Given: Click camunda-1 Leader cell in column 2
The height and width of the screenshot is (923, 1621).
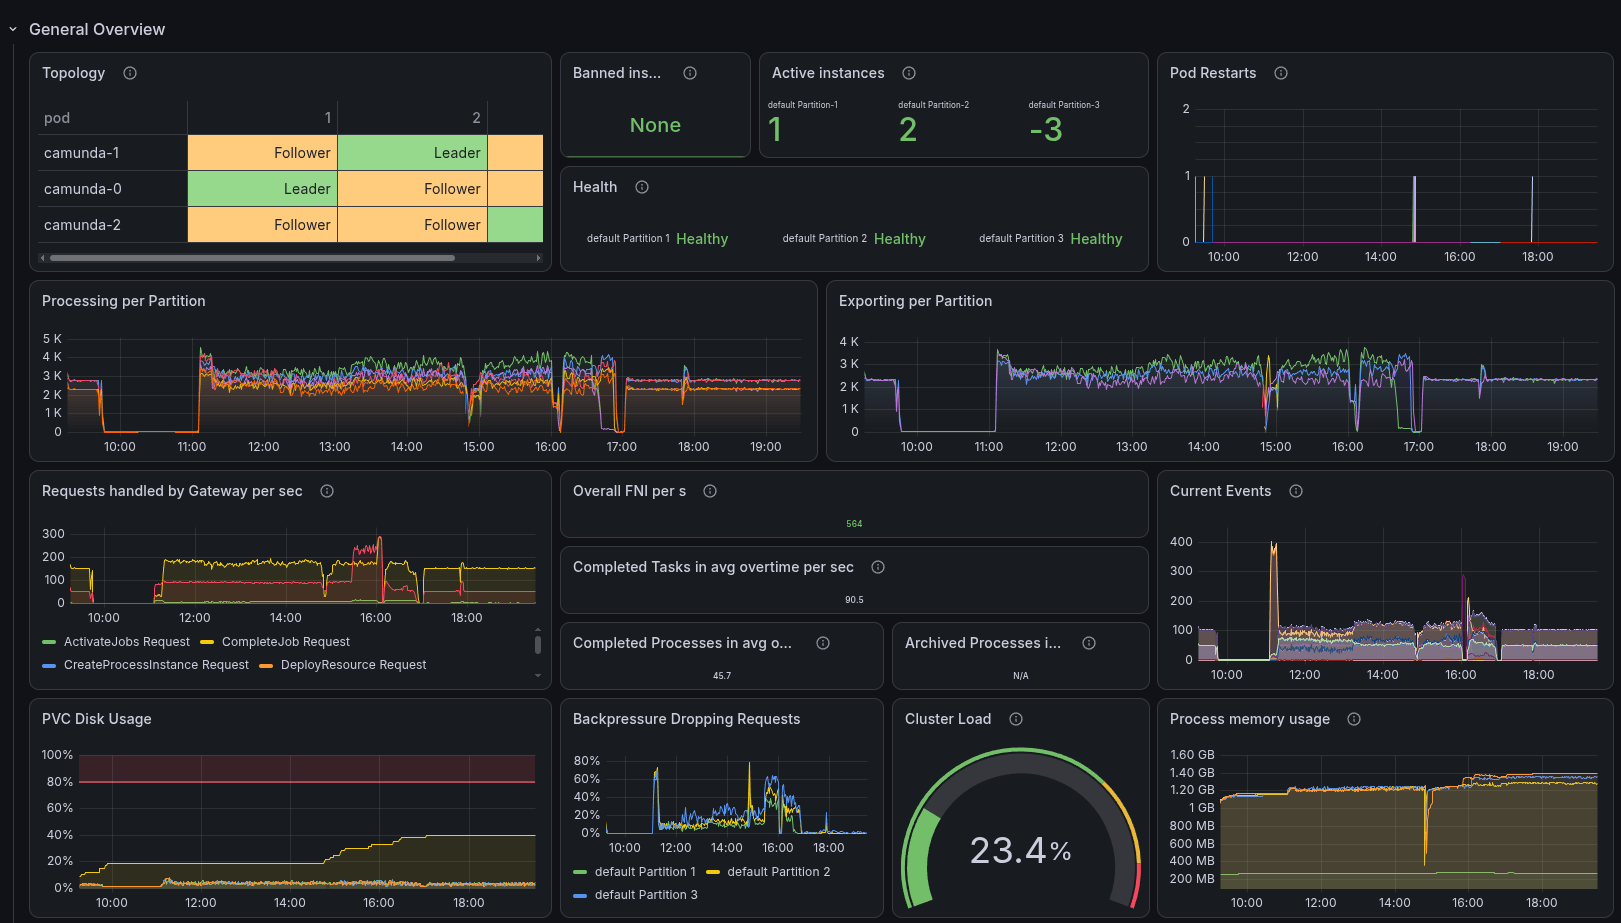Looking at the screenshot, I should click(x=412, y=153).
